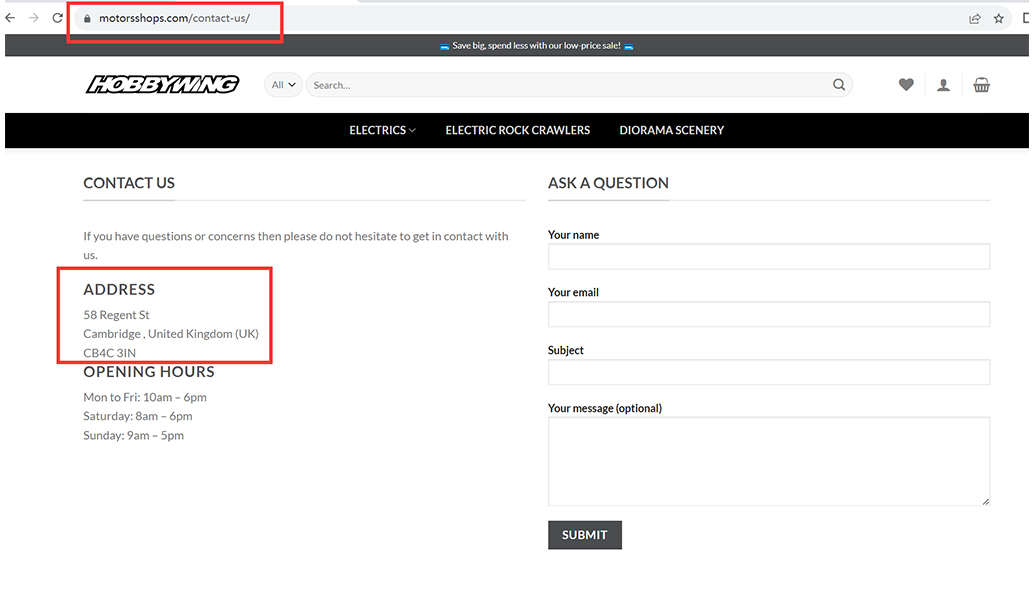This screenshot has height=600, width=1035.
Task: Click the padlock site info icon
Action: click(x=88, y=18)
